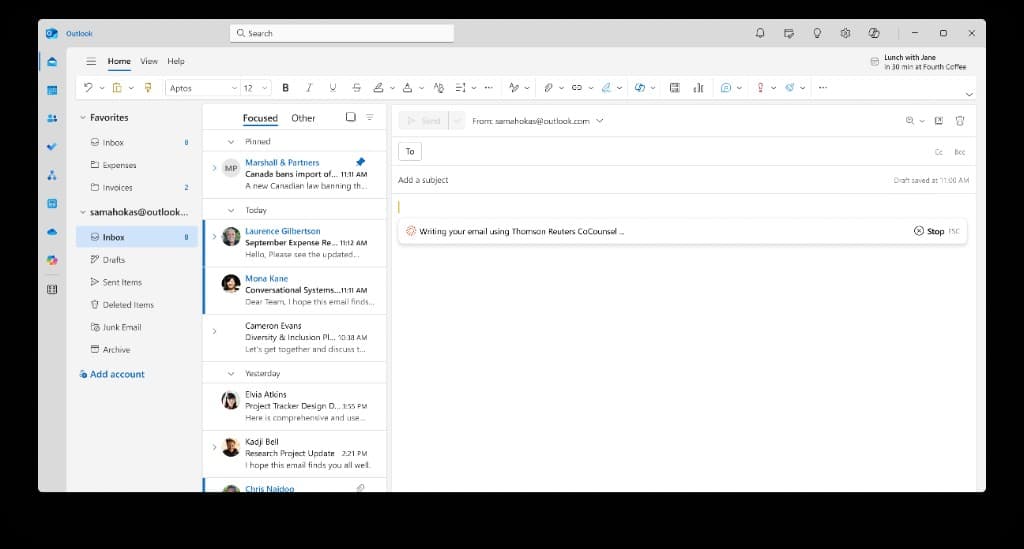Discard the draft with the trash icon
The image size is (1024, 549).
[960, 121]
